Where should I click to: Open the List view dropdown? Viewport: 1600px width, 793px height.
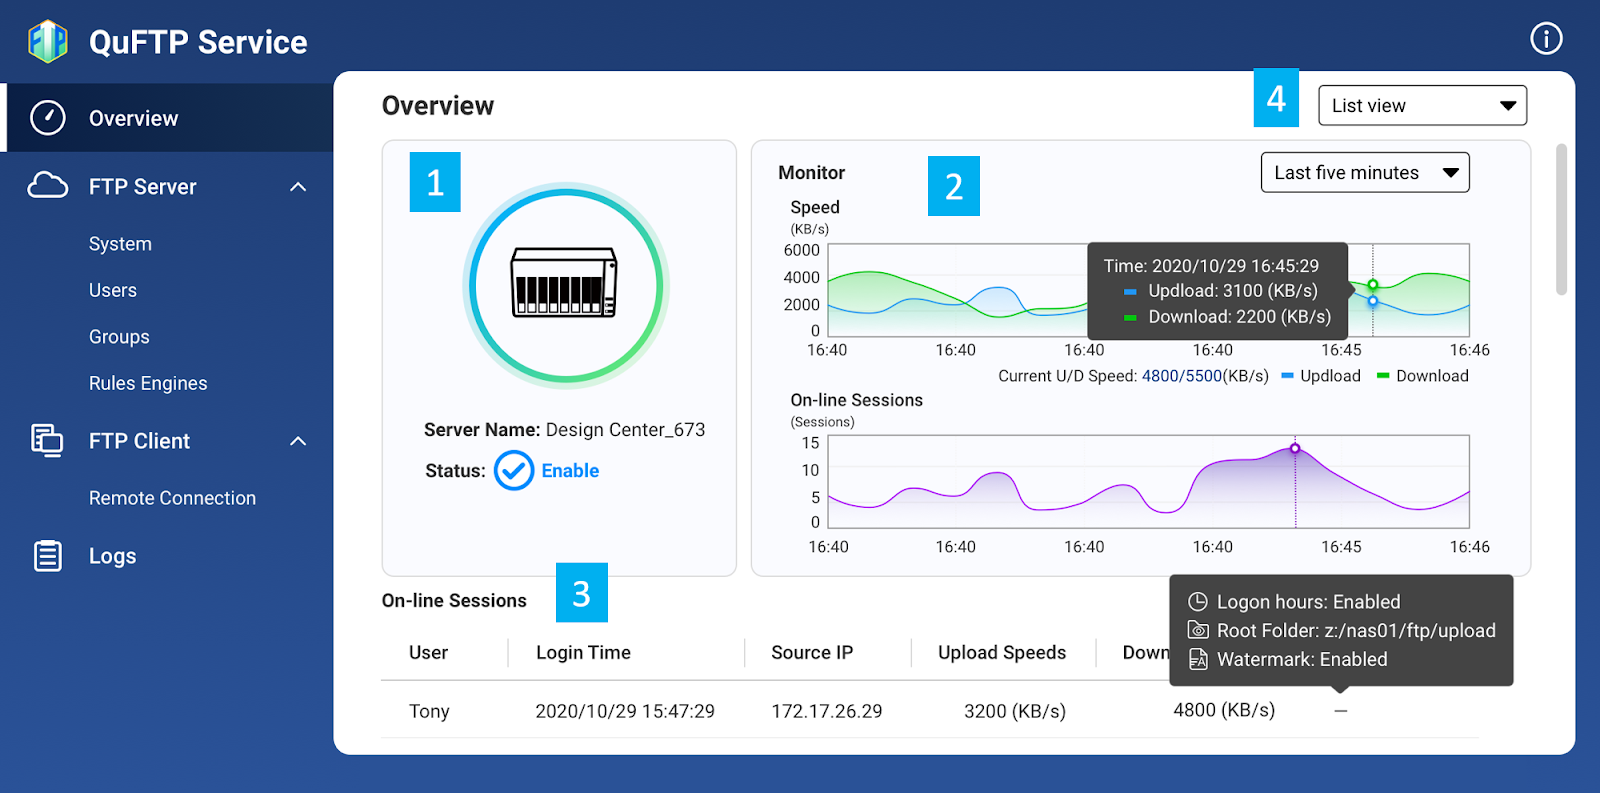(x=1422, y=106)
